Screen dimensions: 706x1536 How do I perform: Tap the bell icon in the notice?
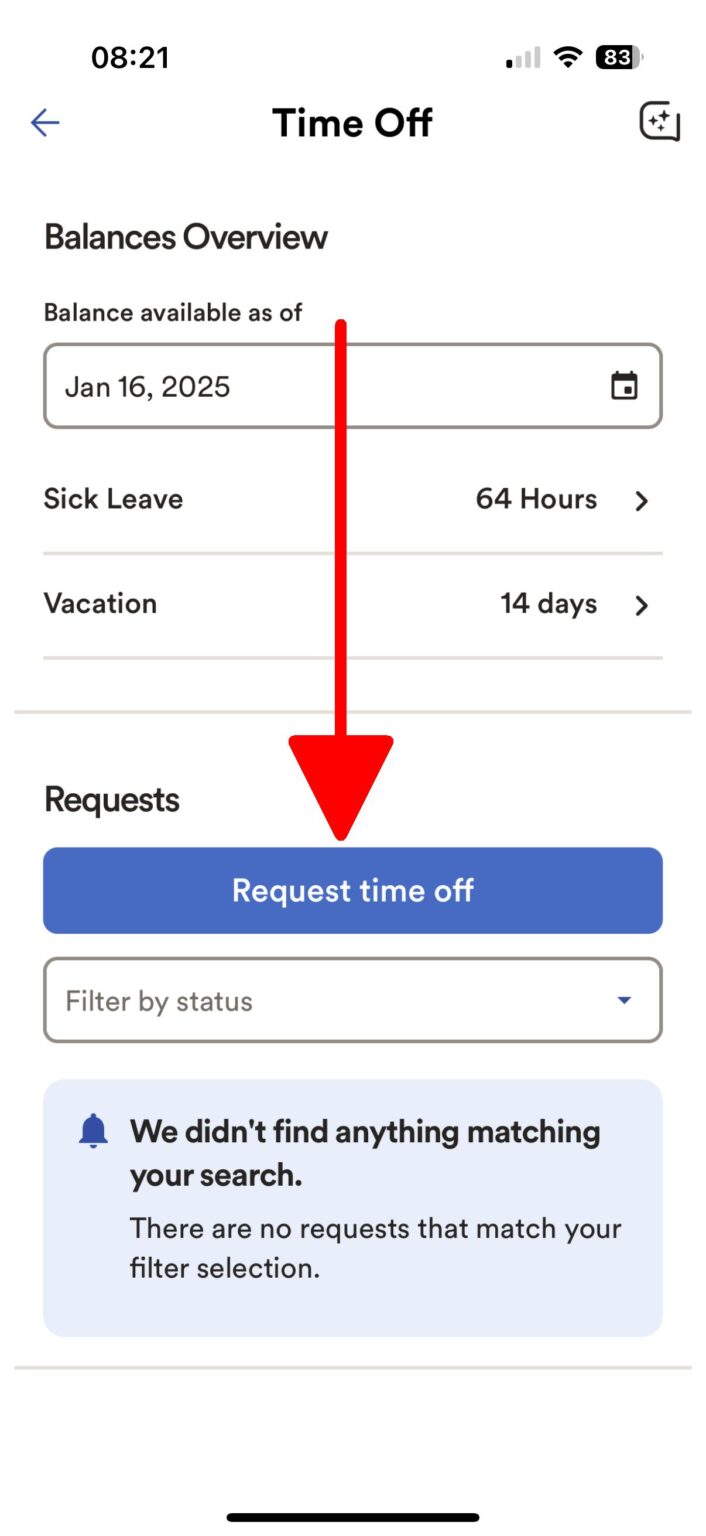click(x=94, y=1131)
